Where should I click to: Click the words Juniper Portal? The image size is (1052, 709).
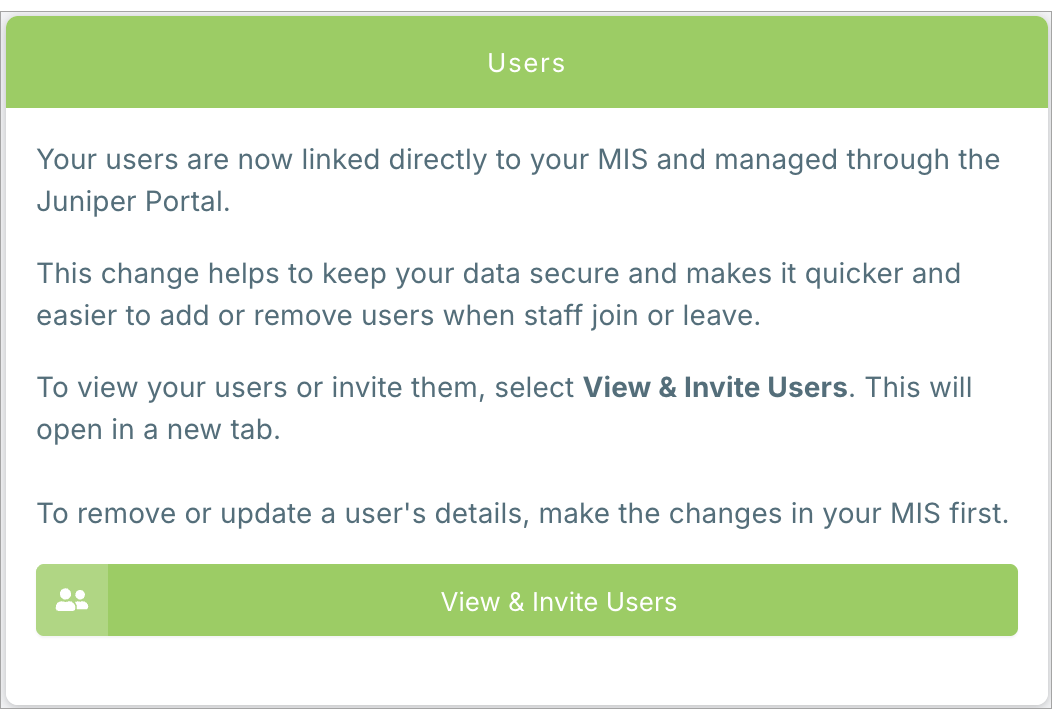point(133,201)
